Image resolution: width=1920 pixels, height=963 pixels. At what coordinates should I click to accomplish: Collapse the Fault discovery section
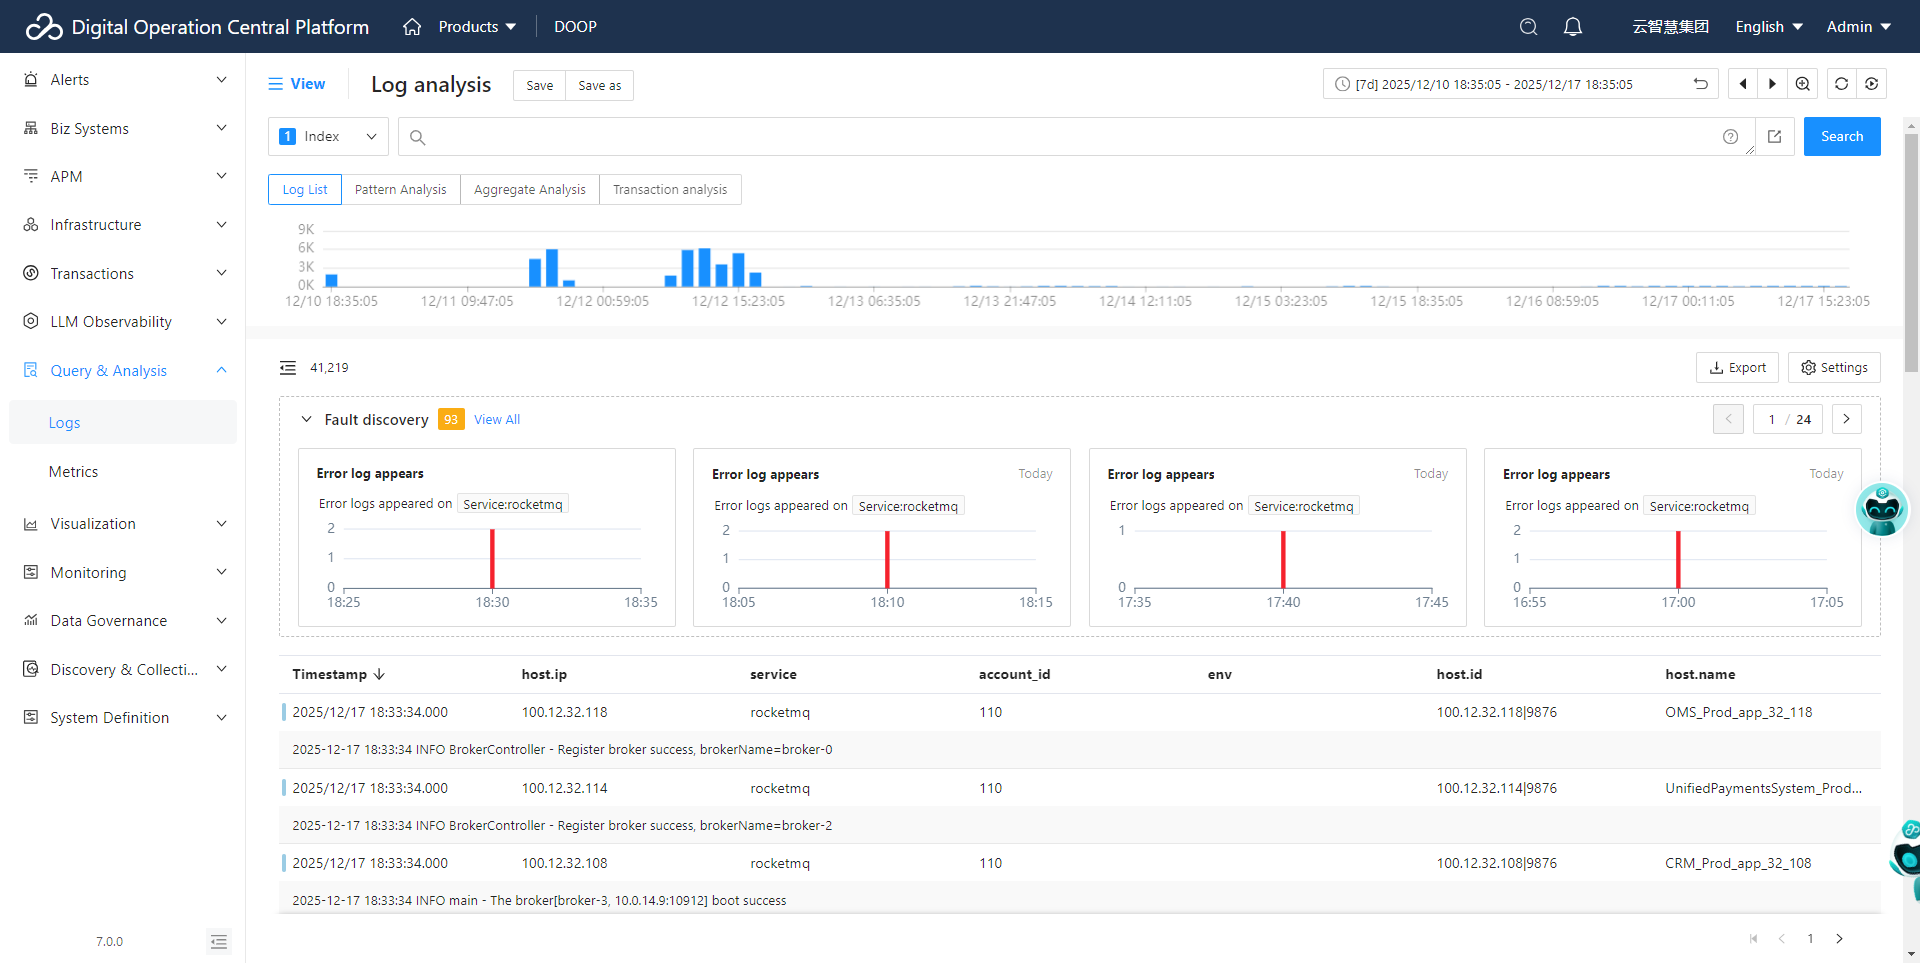307,420
